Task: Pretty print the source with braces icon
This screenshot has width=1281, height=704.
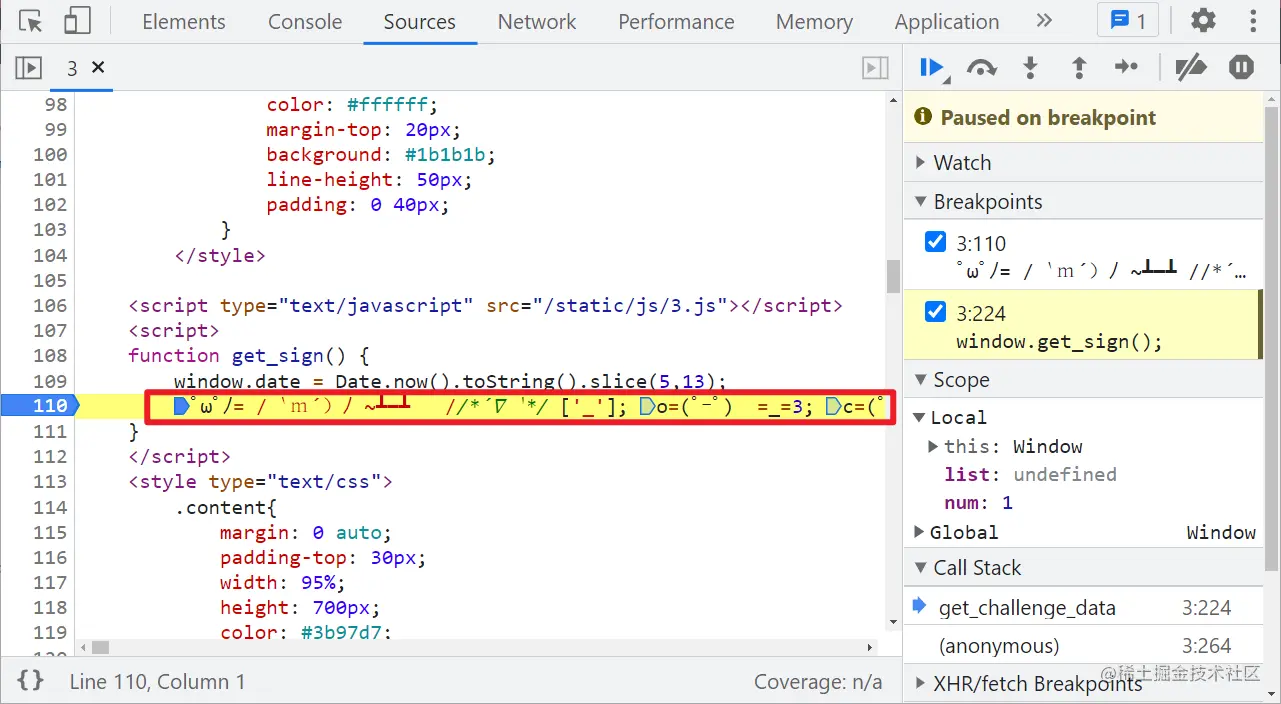Action: tap(31, 681)
